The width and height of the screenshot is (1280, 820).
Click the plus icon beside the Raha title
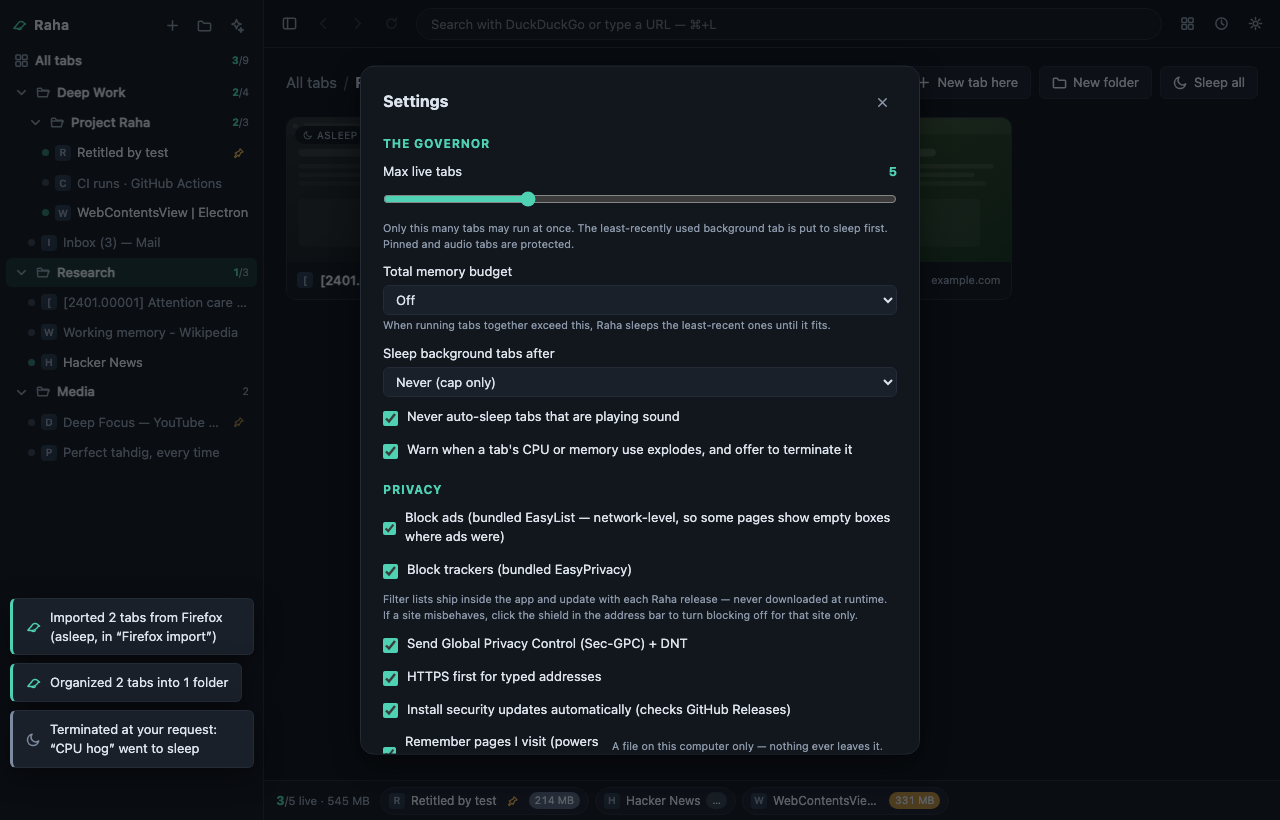point(172,25)
